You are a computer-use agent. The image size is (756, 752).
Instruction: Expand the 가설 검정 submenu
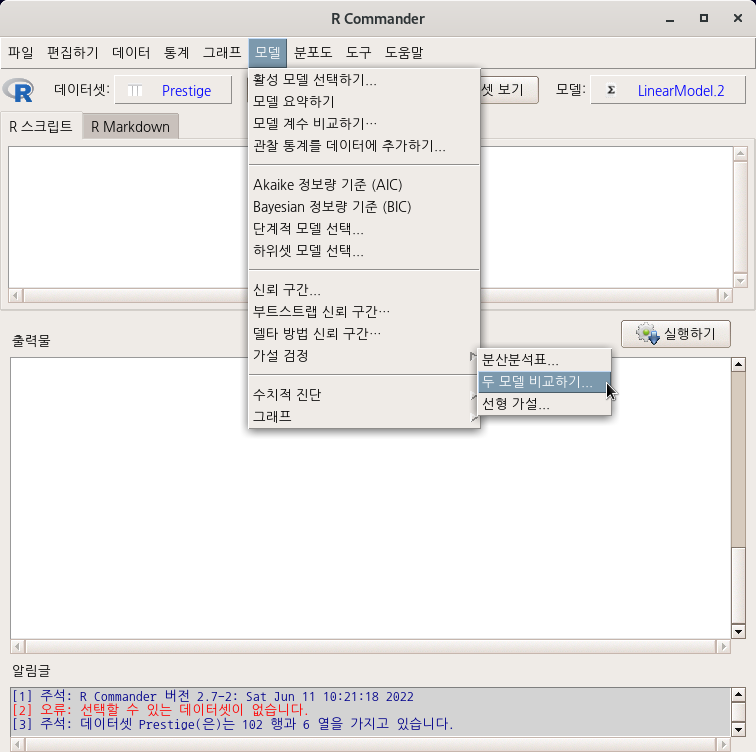364,356
